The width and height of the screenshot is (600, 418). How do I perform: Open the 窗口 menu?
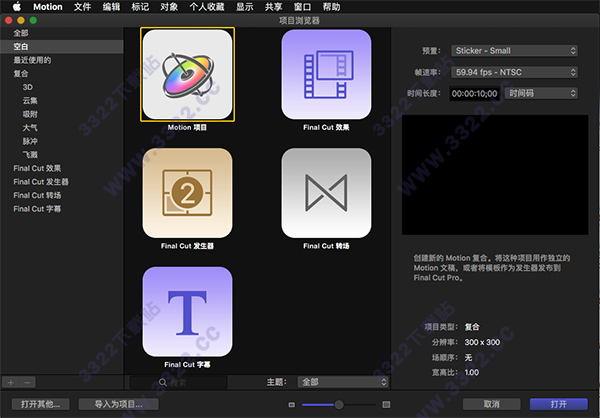click(302, 7)
